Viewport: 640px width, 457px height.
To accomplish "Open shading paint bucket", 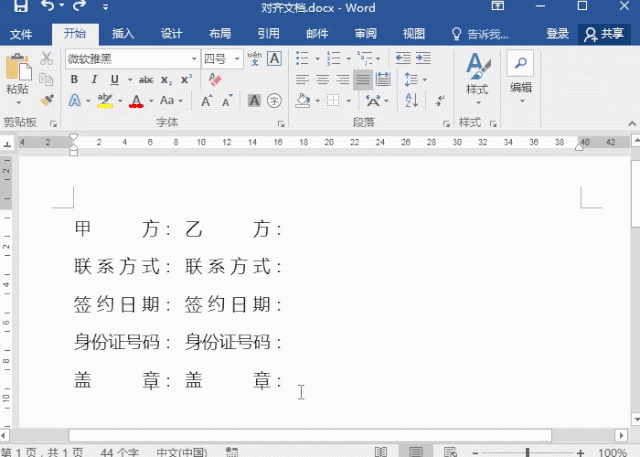I will click(303, 100).
